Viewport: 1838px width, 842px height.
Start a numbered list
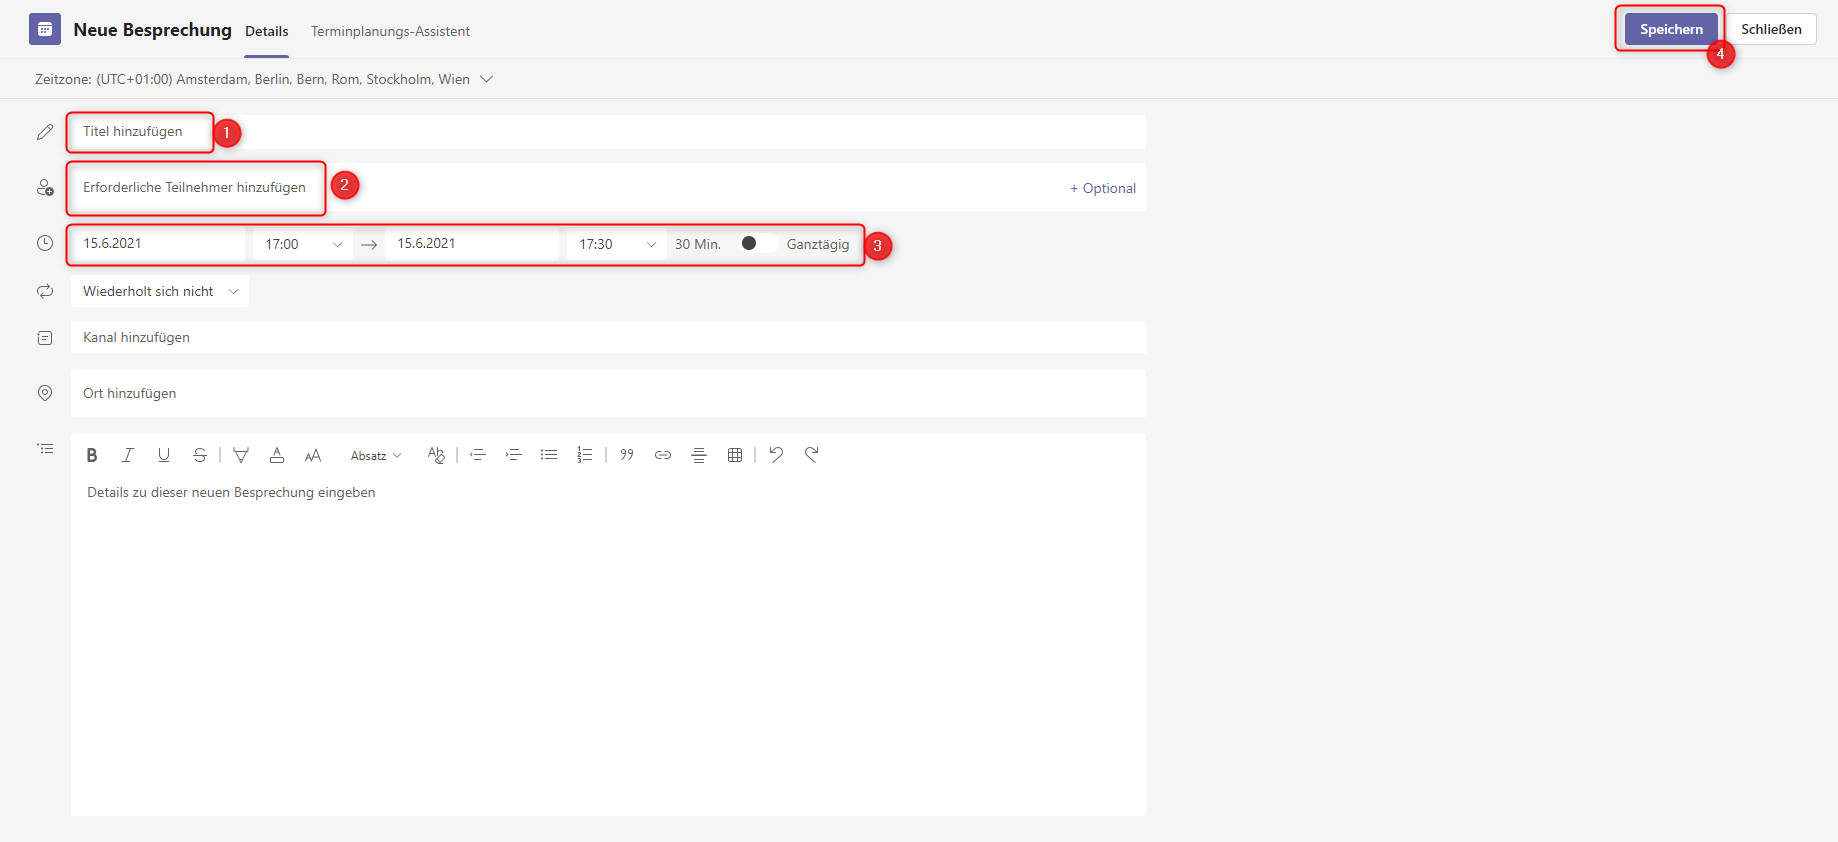[585, 455]
